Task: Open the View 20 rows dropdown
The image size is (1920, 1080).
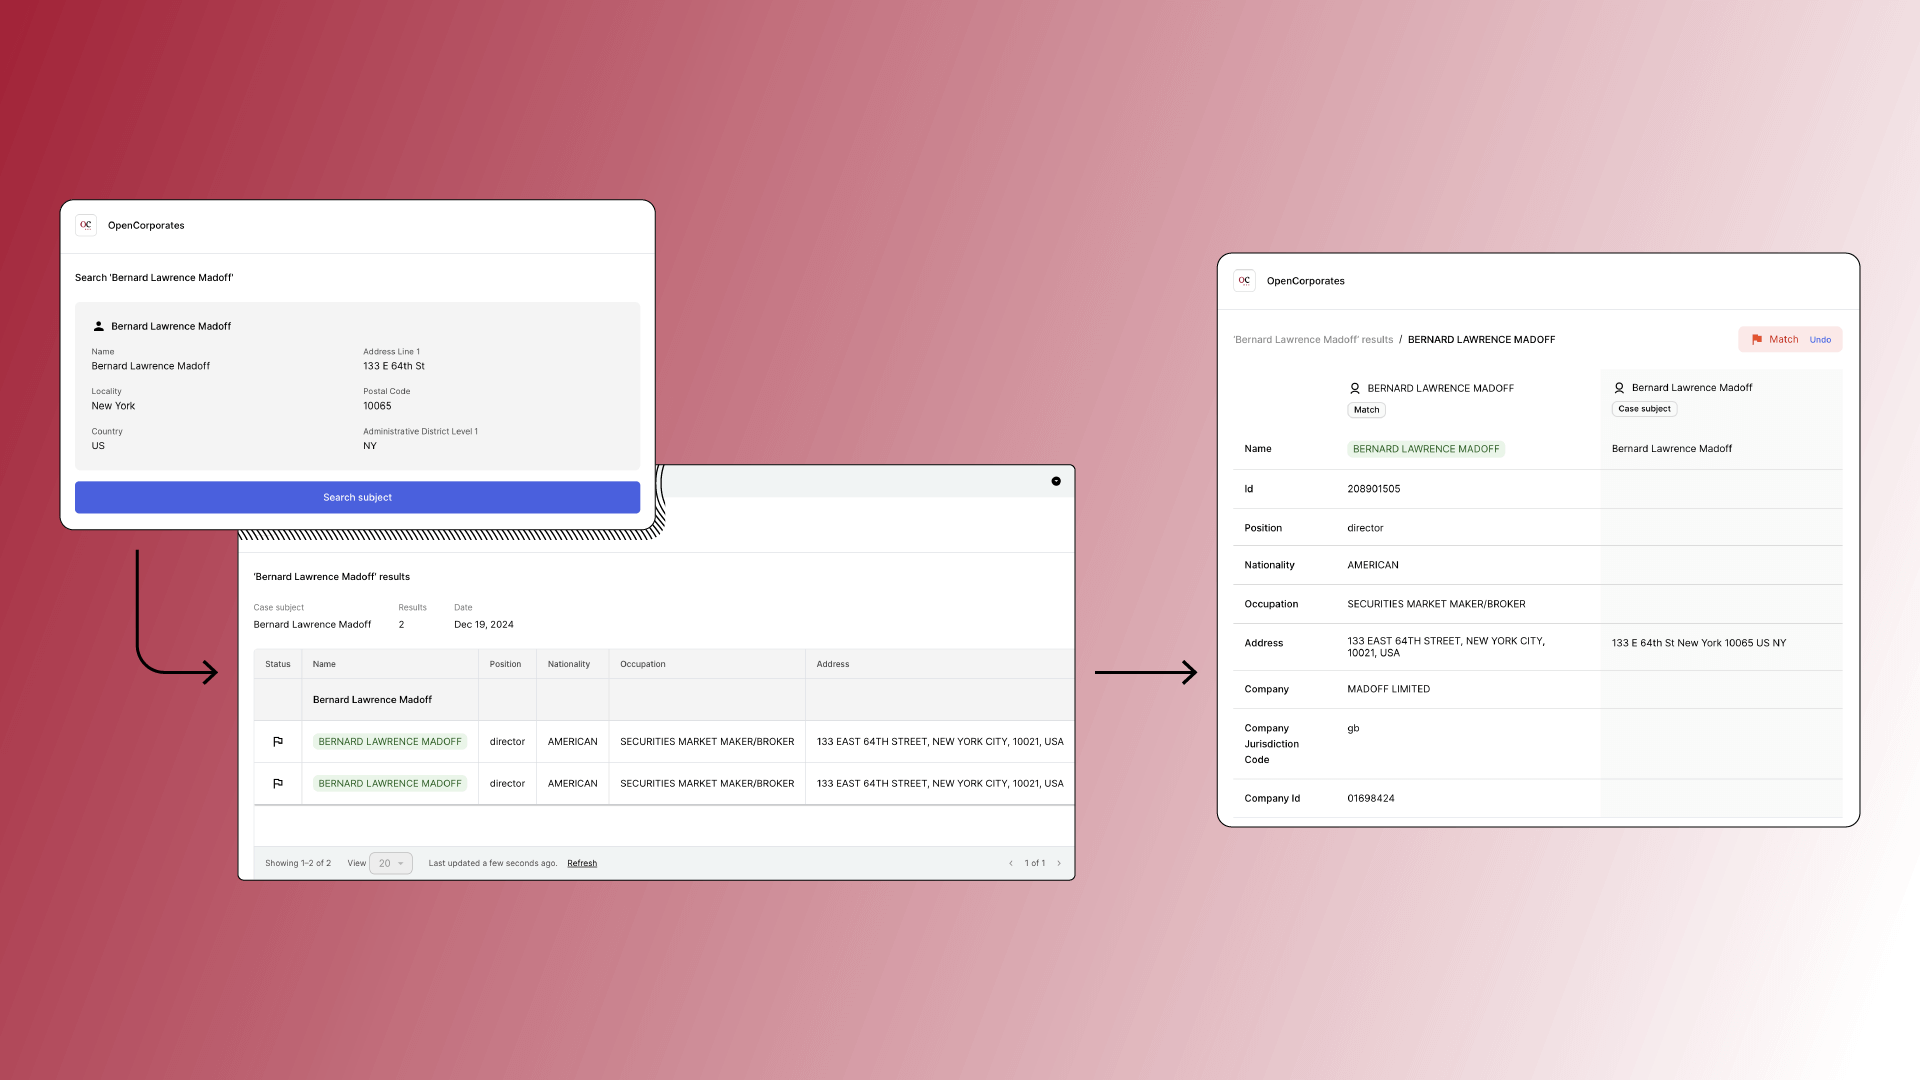Action: tap(391, 863)
